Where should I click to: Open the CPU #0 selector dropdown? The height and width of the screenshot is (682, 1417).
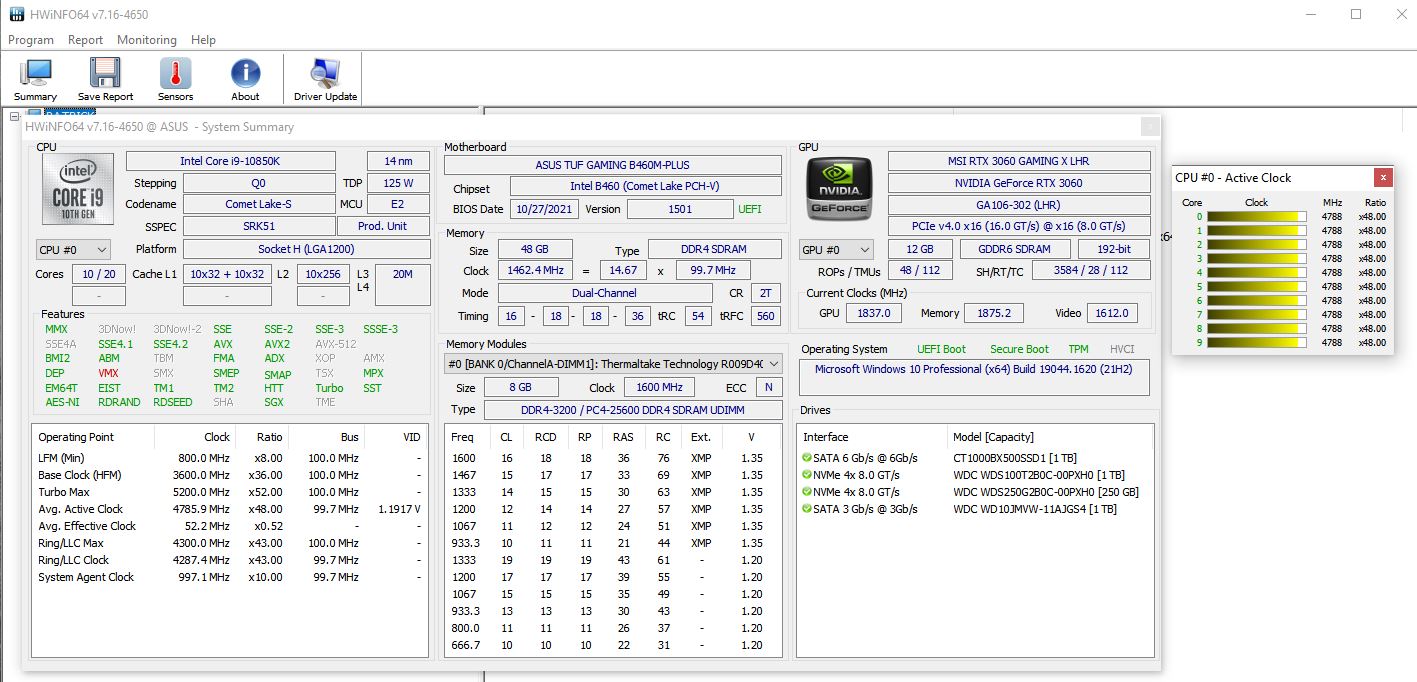point(72,249)
